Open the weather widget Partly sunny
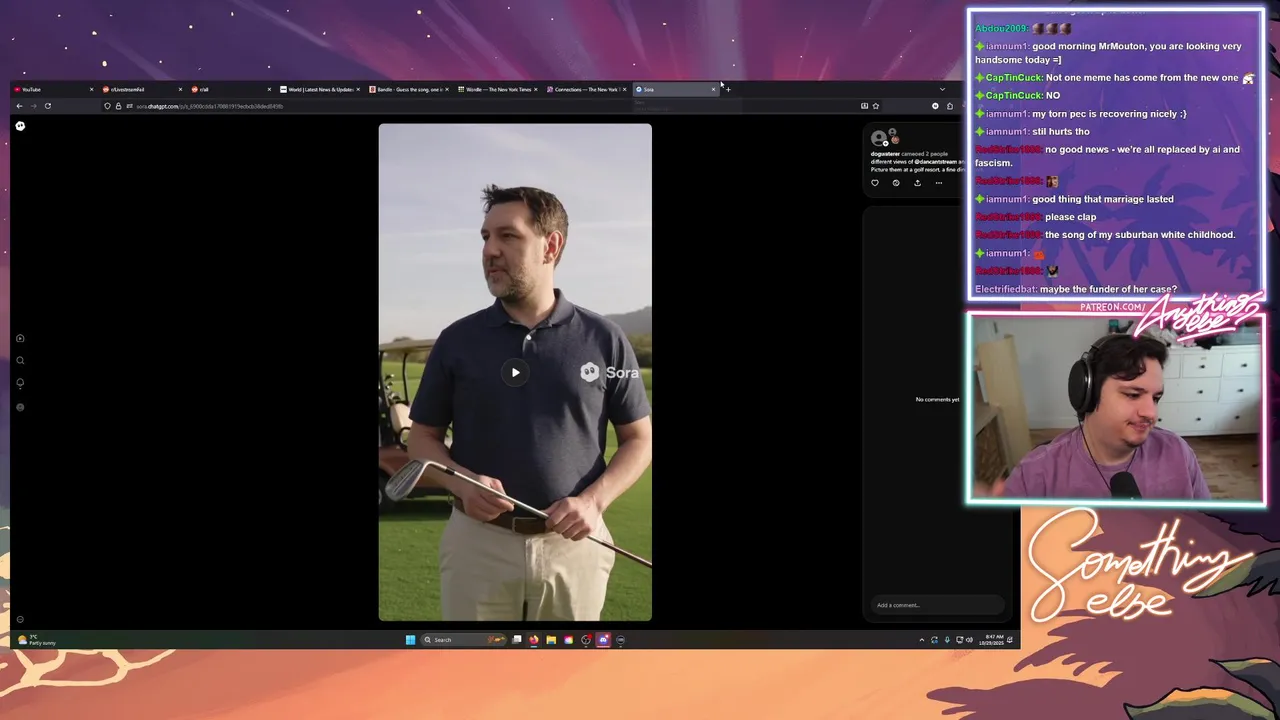This screenshot has width=1280, height=720. pyautogui.click(x=37, y=640)
